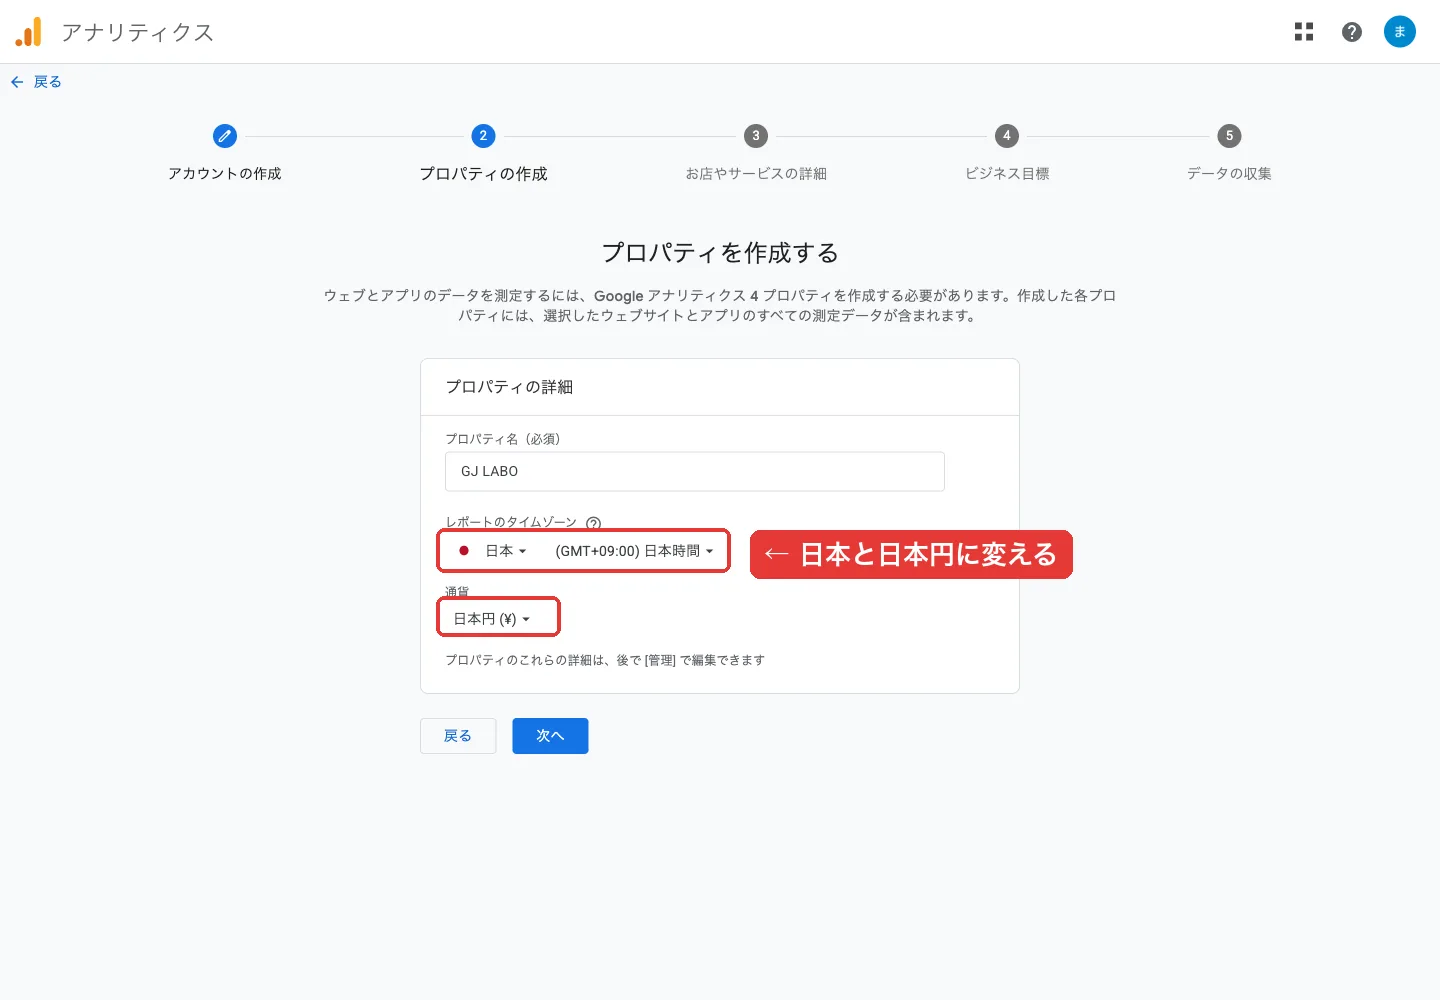Click the note about editing in [管理]
The image size is (1440, 1000).
(x=605, y=660)
